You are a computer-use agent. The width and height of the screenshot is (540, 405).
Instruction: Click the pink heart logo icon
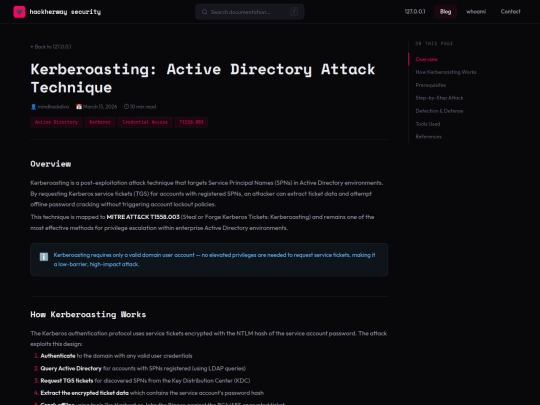(x=19, y=12)
